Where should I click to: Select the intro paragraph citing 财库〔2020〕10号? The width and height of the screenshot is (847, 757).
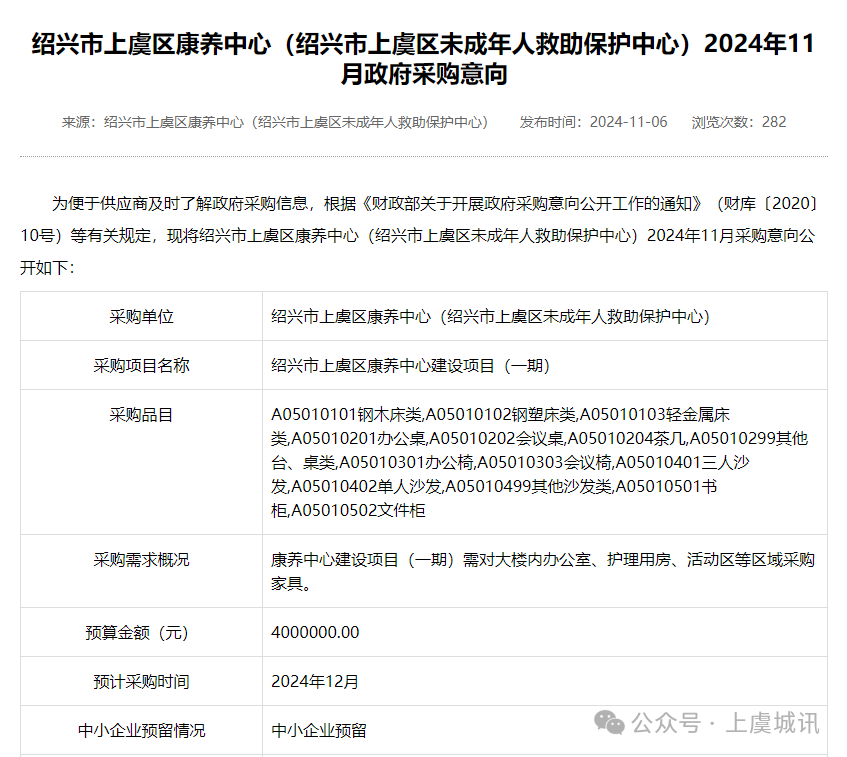(x=419, y=236)
